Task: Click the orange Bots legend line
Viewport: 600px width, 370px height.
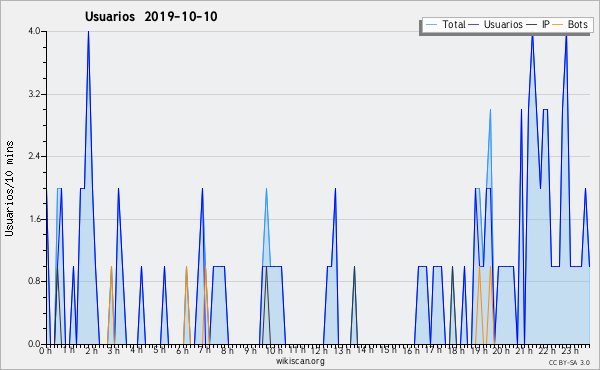Action: [x=558, y=25]
